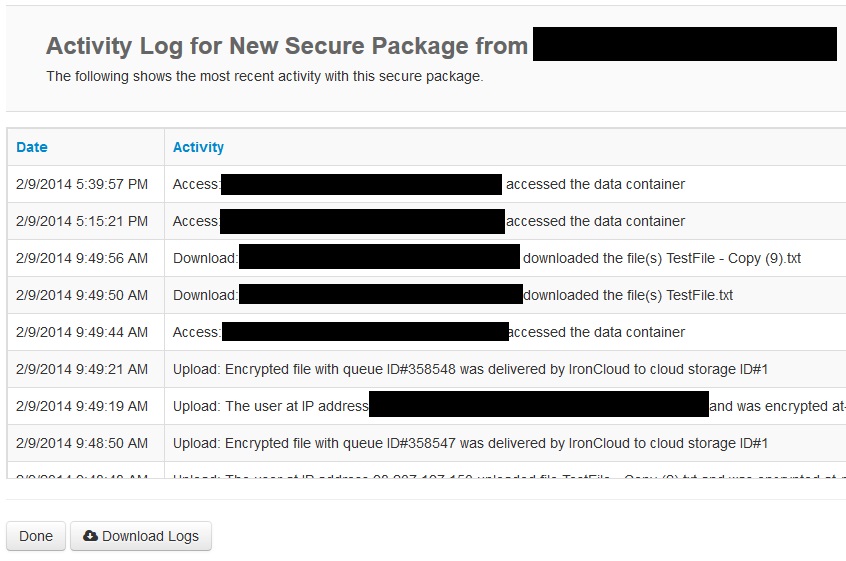This screenshot has height=561, width=846.
Task: Click the Activity column header
Action: (198, 147)
